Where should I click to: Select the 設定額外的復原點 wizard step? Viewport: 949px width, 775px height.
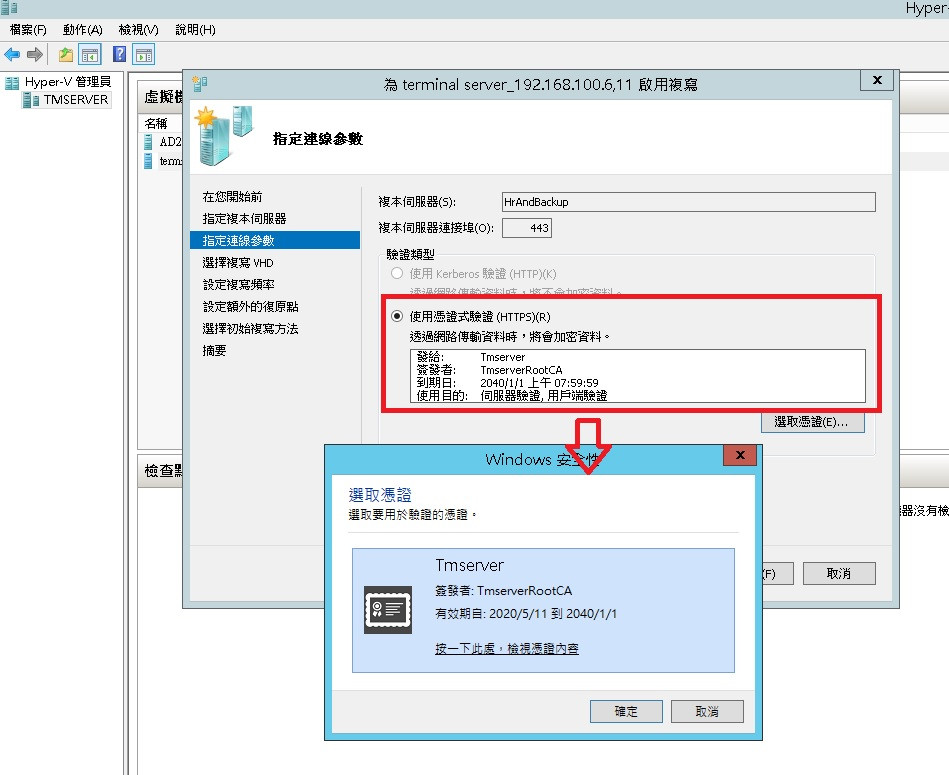coord(251,307)
